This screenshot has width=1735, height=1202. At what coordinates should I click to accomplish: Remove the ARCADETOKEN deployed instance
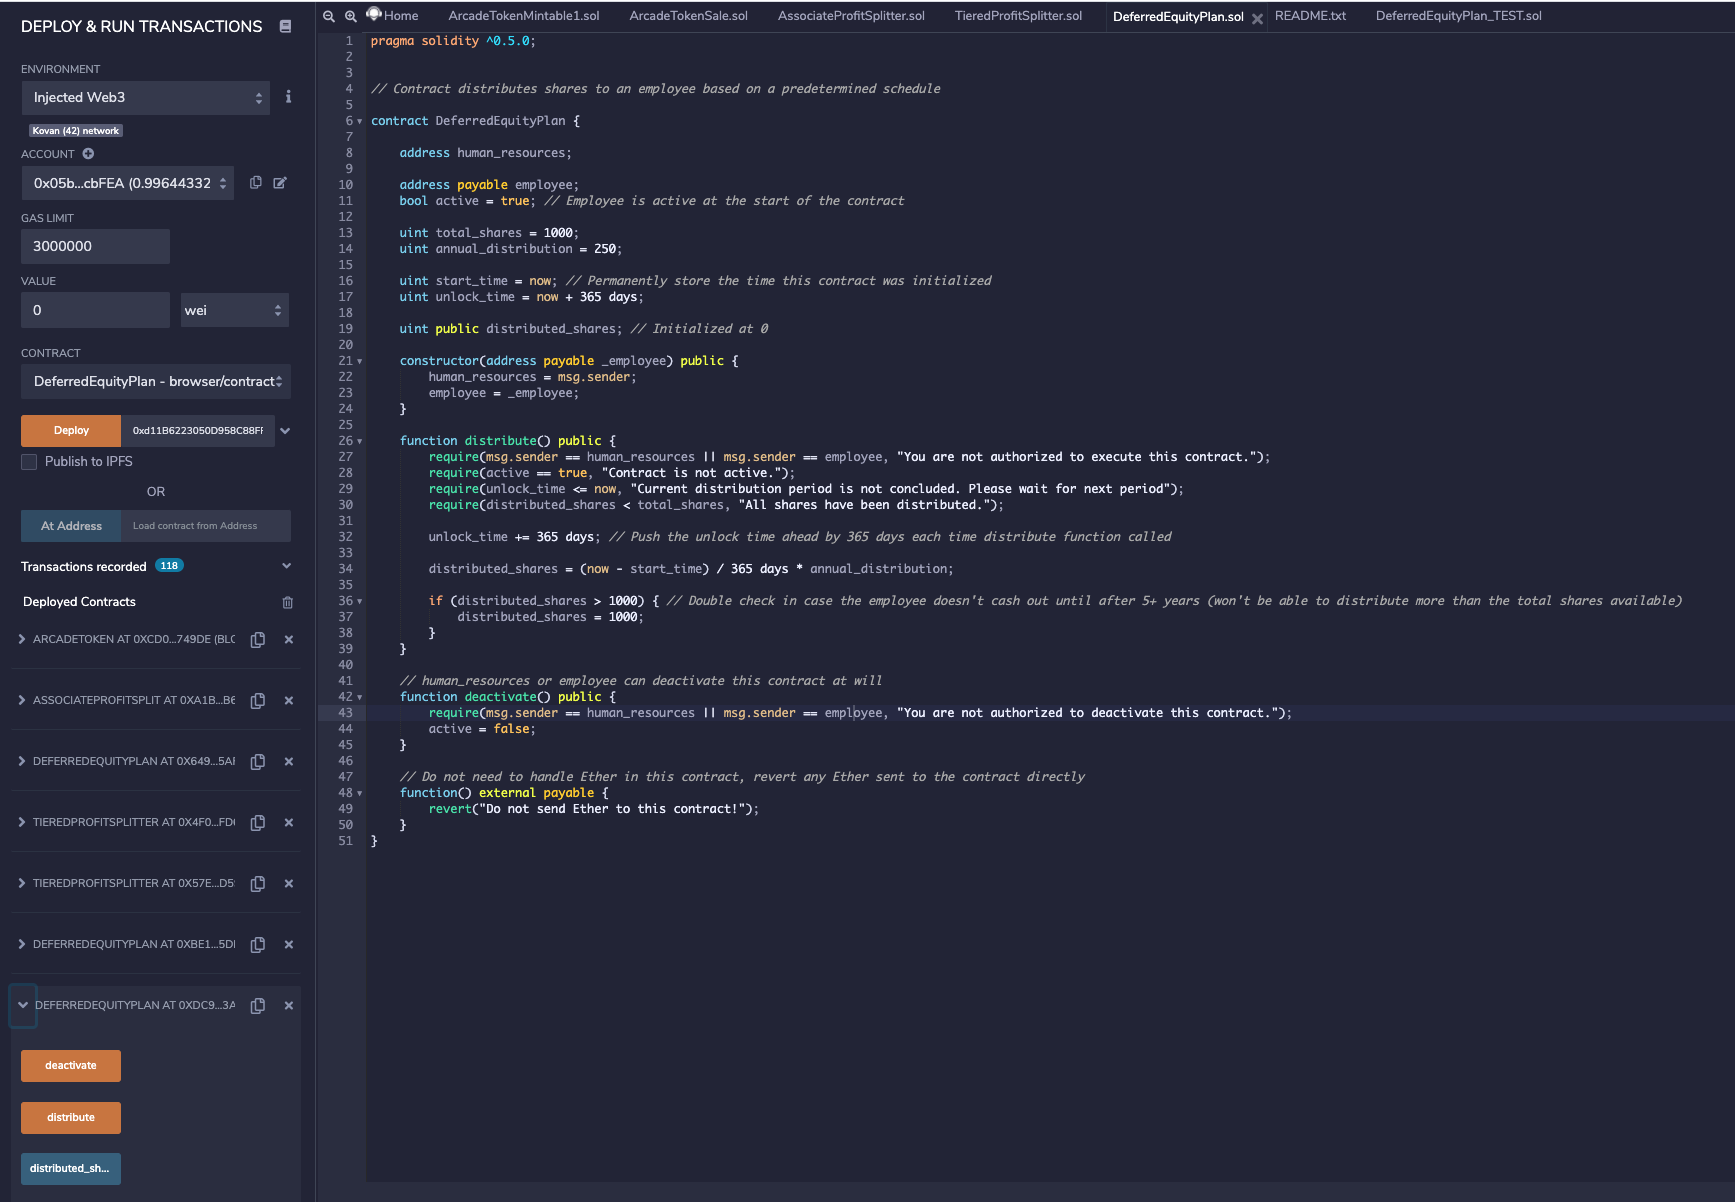coord(289,640)
